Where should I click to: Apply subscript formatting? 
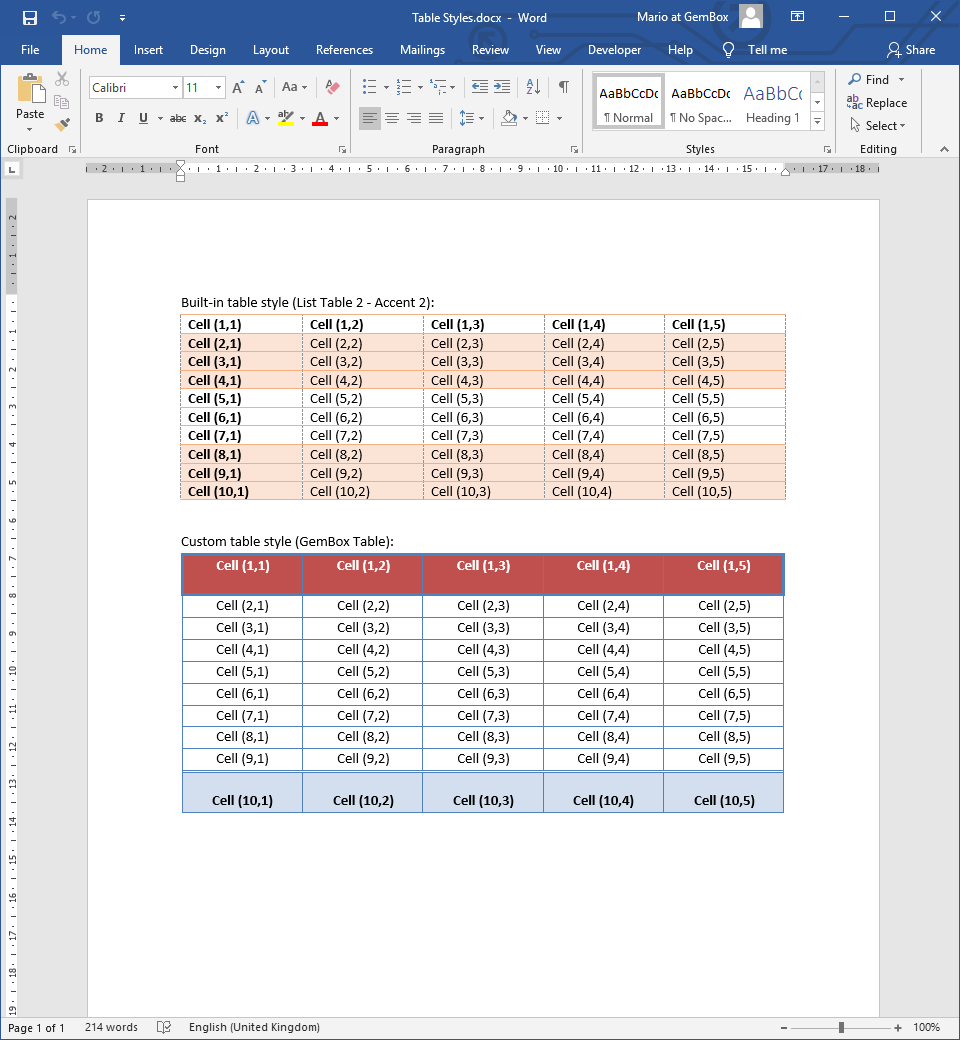point(200,118)
